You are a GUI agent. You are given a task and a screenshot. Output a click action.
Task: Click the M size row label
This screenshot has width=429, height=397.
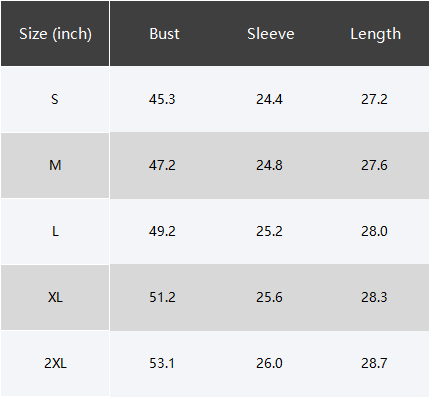[x=55, y=165]
